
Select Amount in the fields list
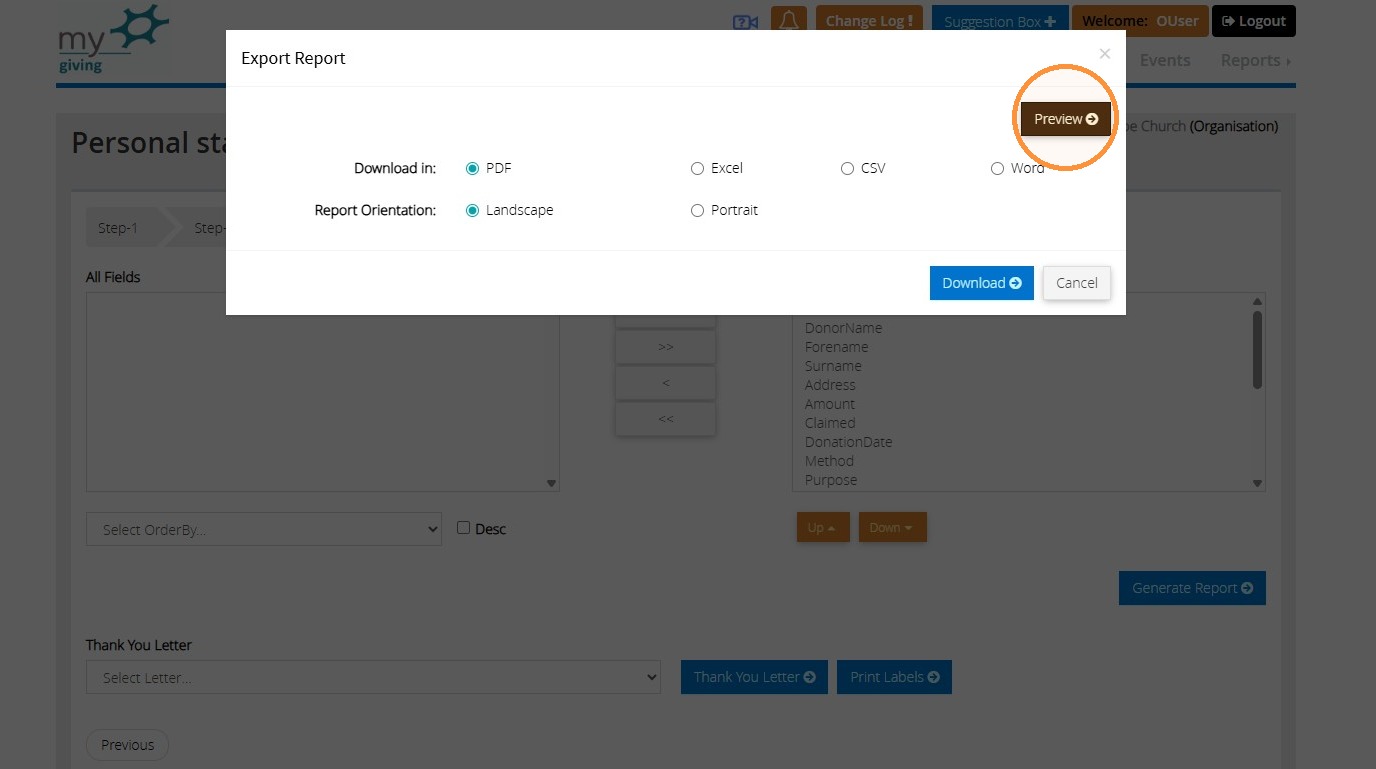point(830,404)
